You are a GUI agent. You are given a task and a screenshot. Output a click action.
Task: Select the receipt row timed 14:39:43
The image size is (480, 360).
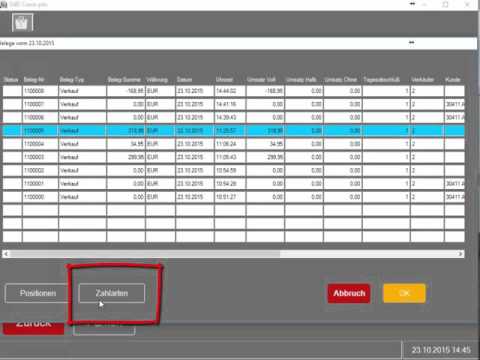coord(233,117)
